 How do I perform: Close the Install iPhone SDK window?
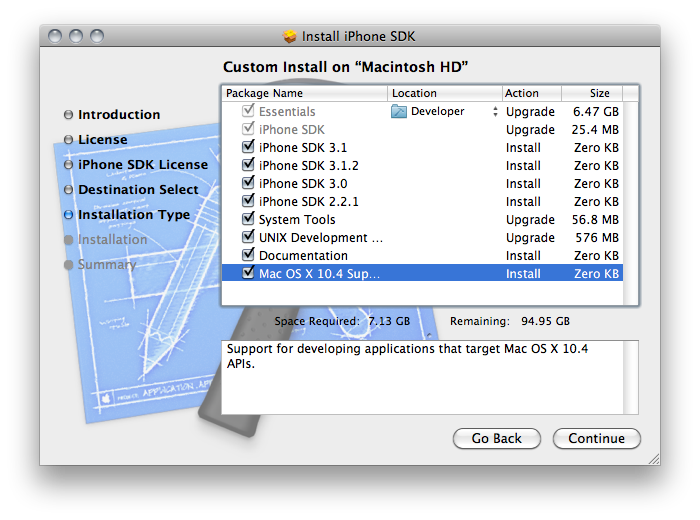[x=55, y=36]
